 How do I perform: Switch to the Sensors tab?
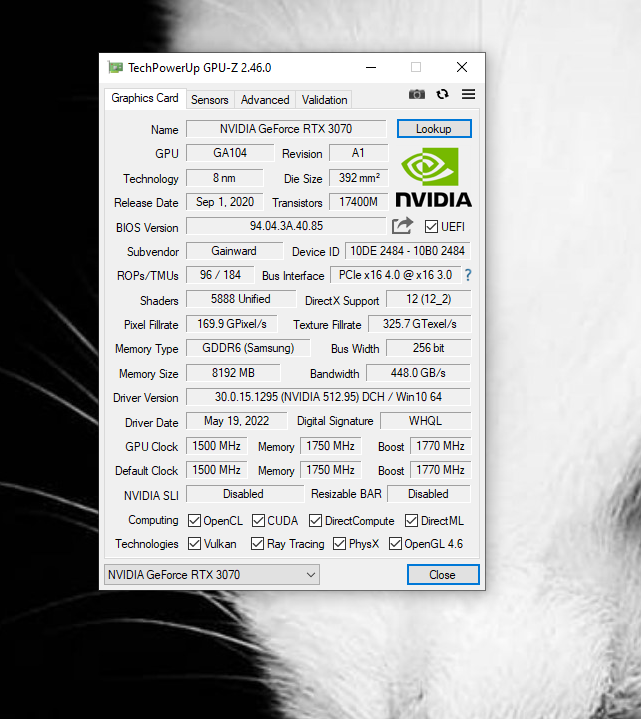[x=210, y=100]
